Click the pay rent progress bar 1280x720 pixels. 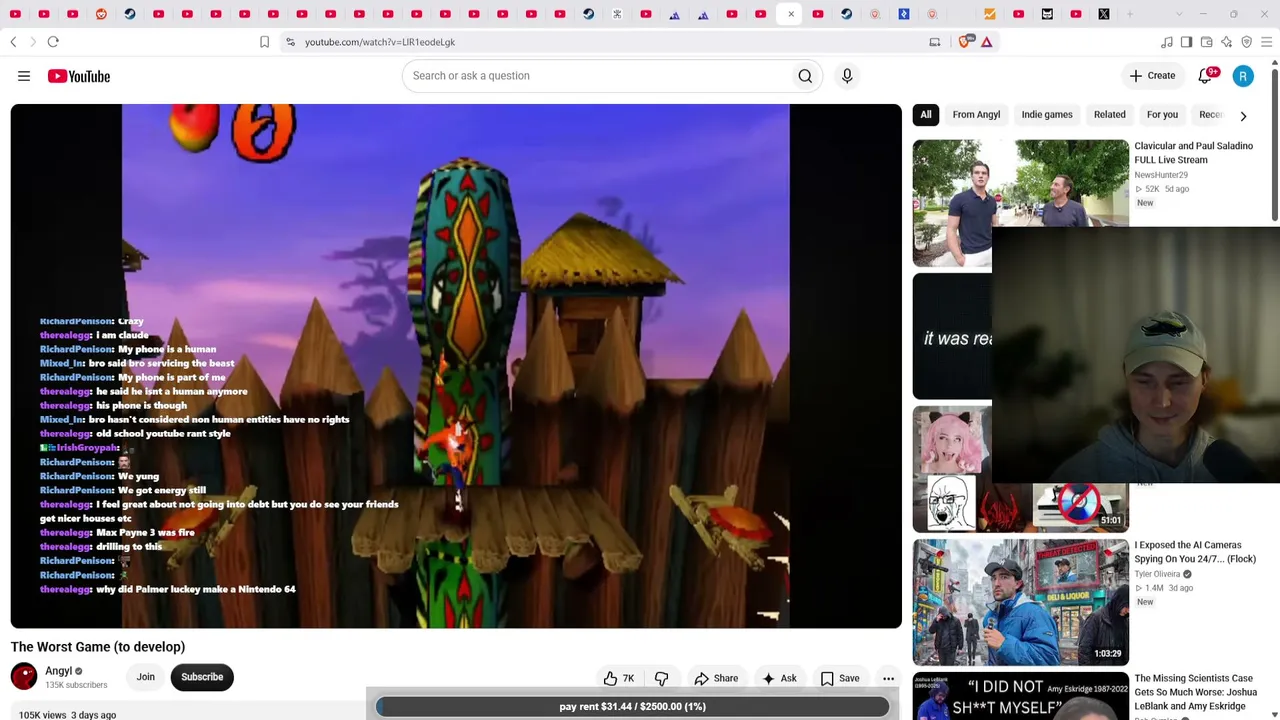pos(632,706)
